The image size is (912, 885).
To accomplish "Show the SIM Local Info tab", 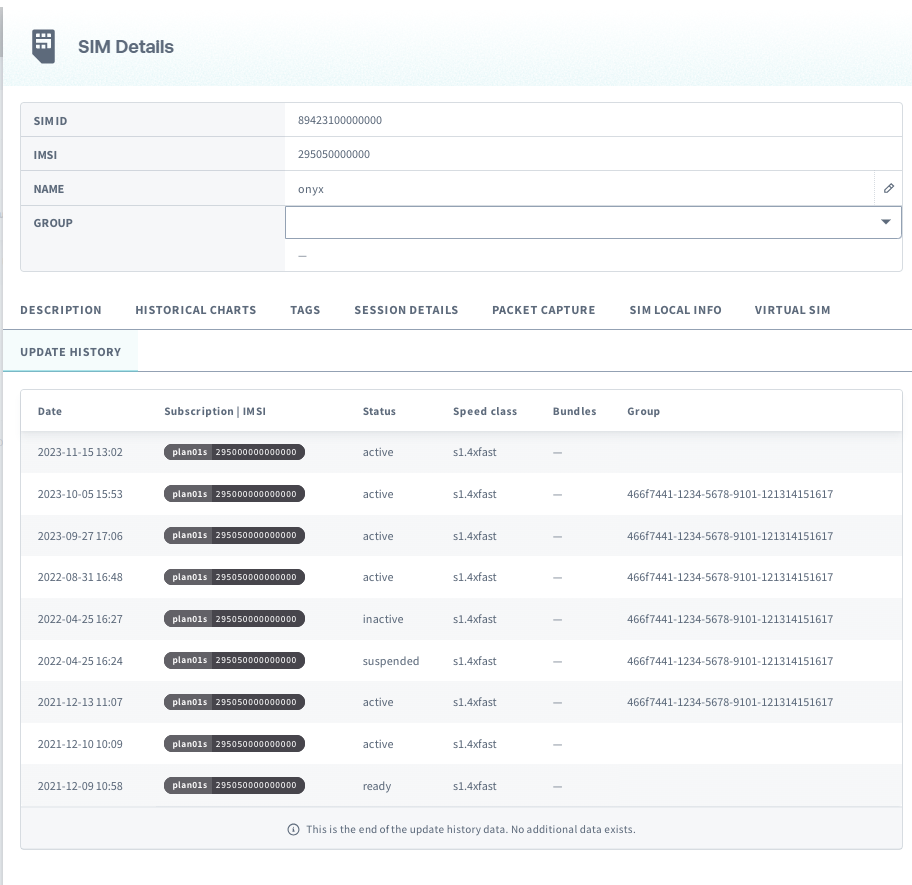I will point(675,310).
